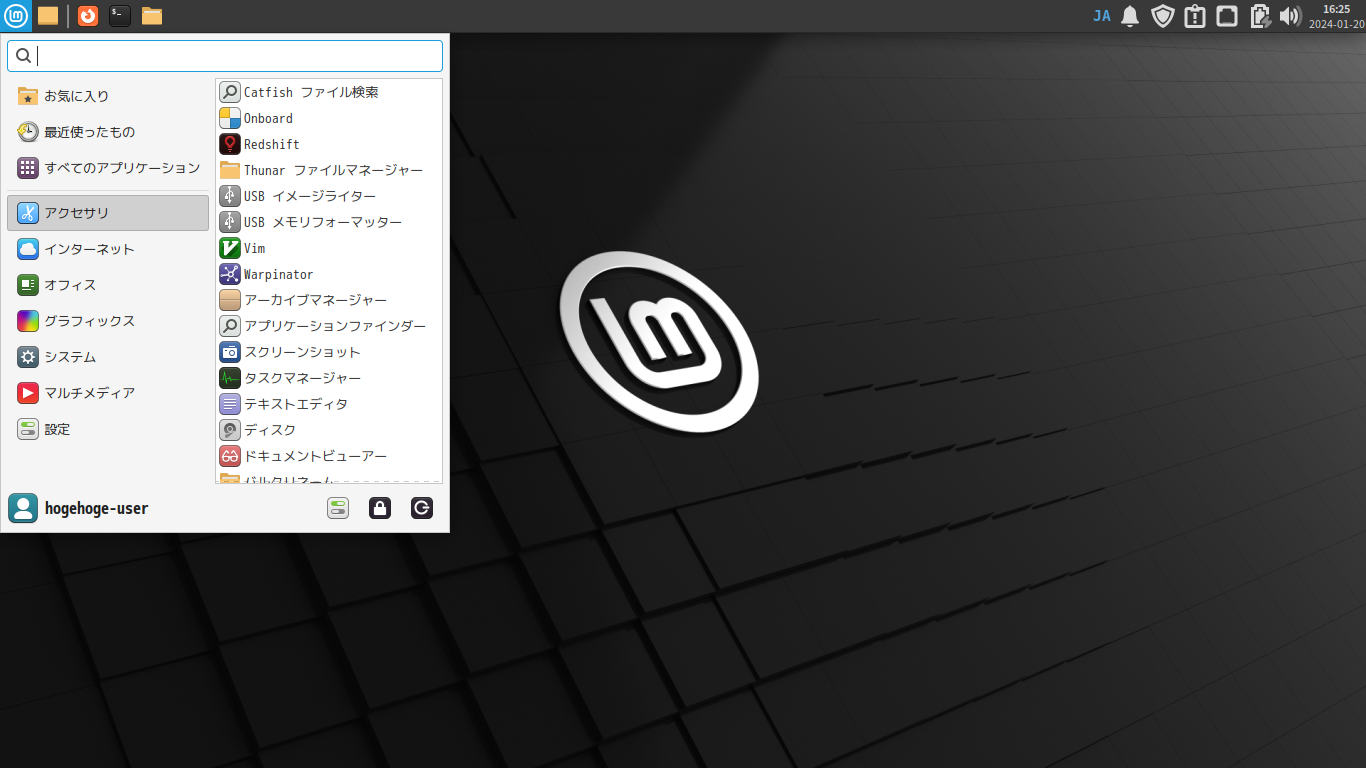Viewport: 1366px width, 768px height.
Task: Switch JA keyboard layout indicator
Action: point(1102,16)
